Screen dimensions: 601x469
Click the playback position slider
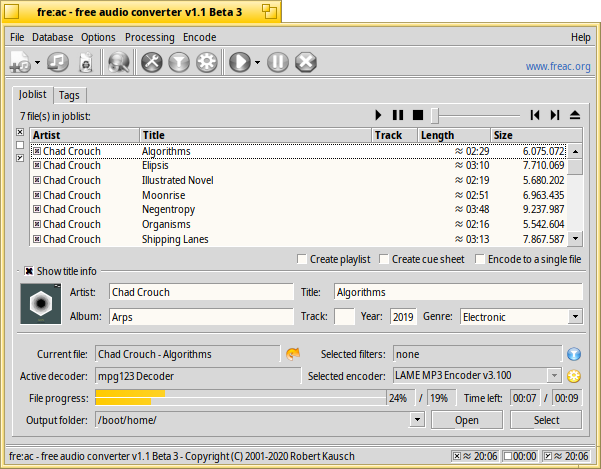[x=475, y=115]
